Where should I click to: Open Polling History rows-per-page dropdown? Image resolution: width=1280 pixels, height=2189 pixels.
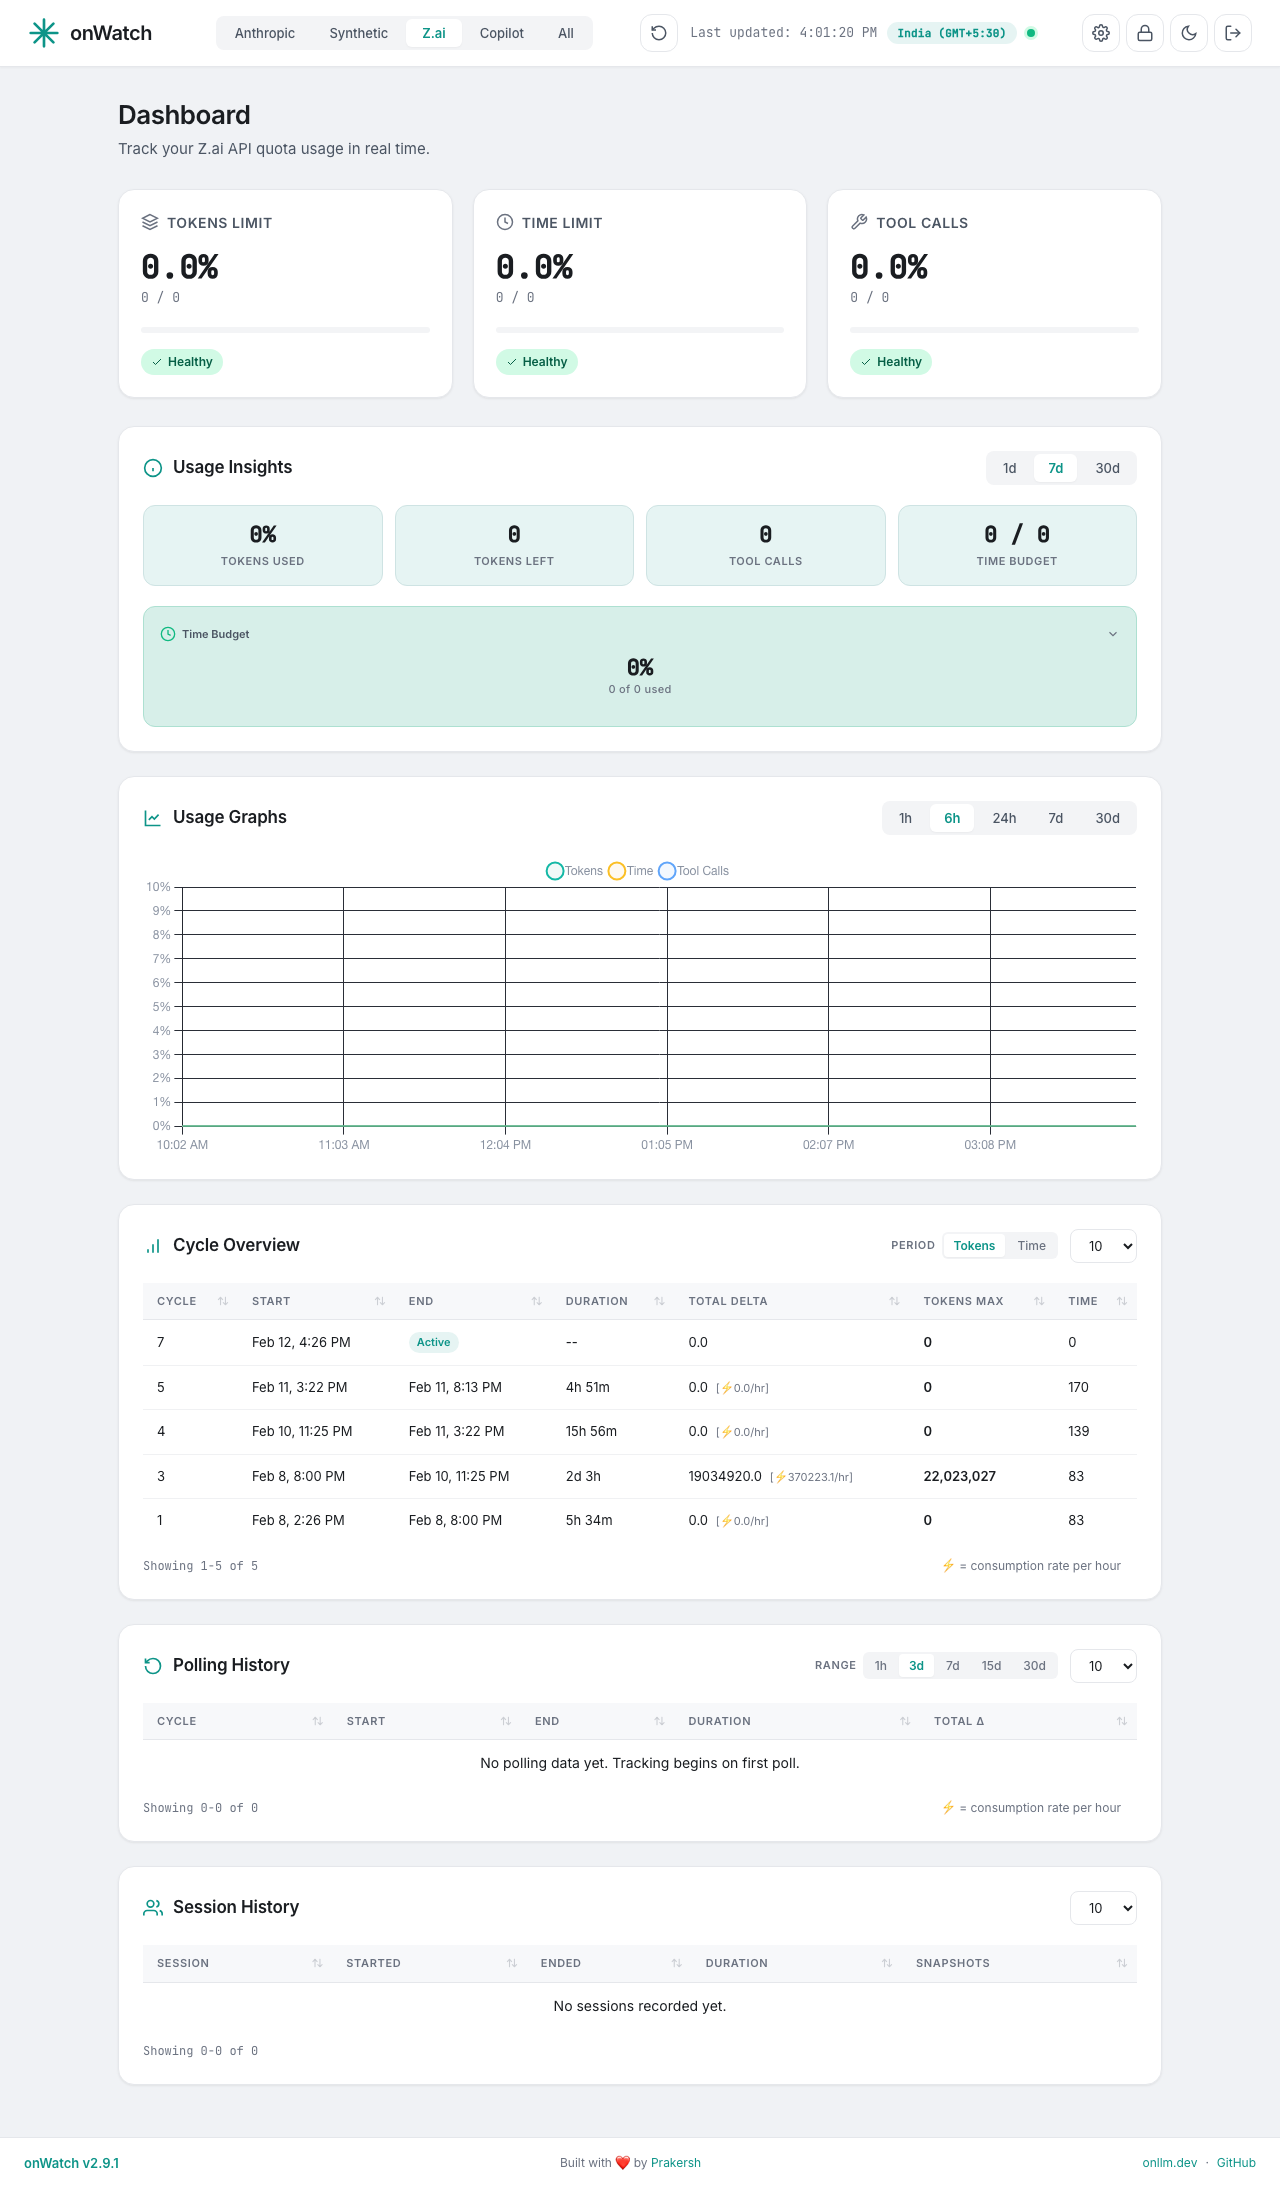[1103, 1666]
